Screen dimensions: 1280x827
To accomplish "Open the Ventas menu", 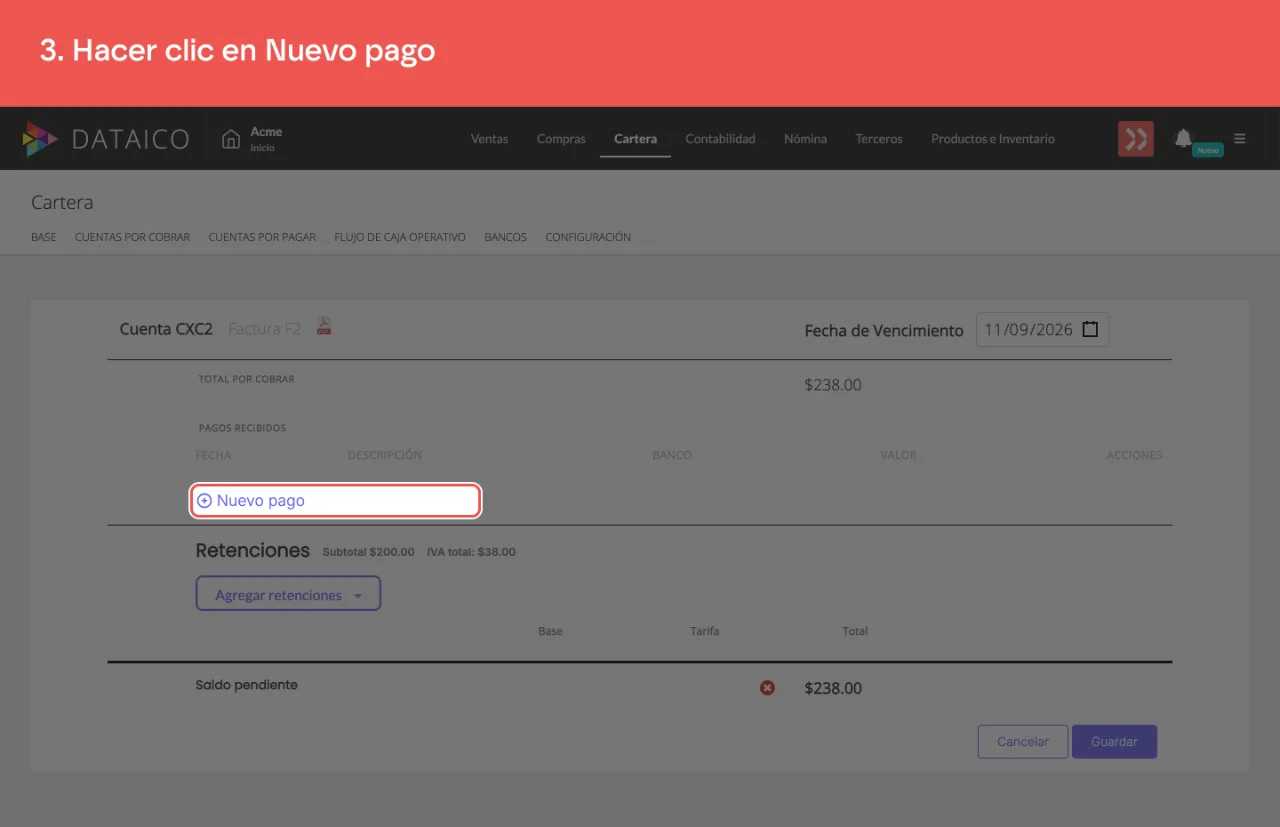I will 489,139.
